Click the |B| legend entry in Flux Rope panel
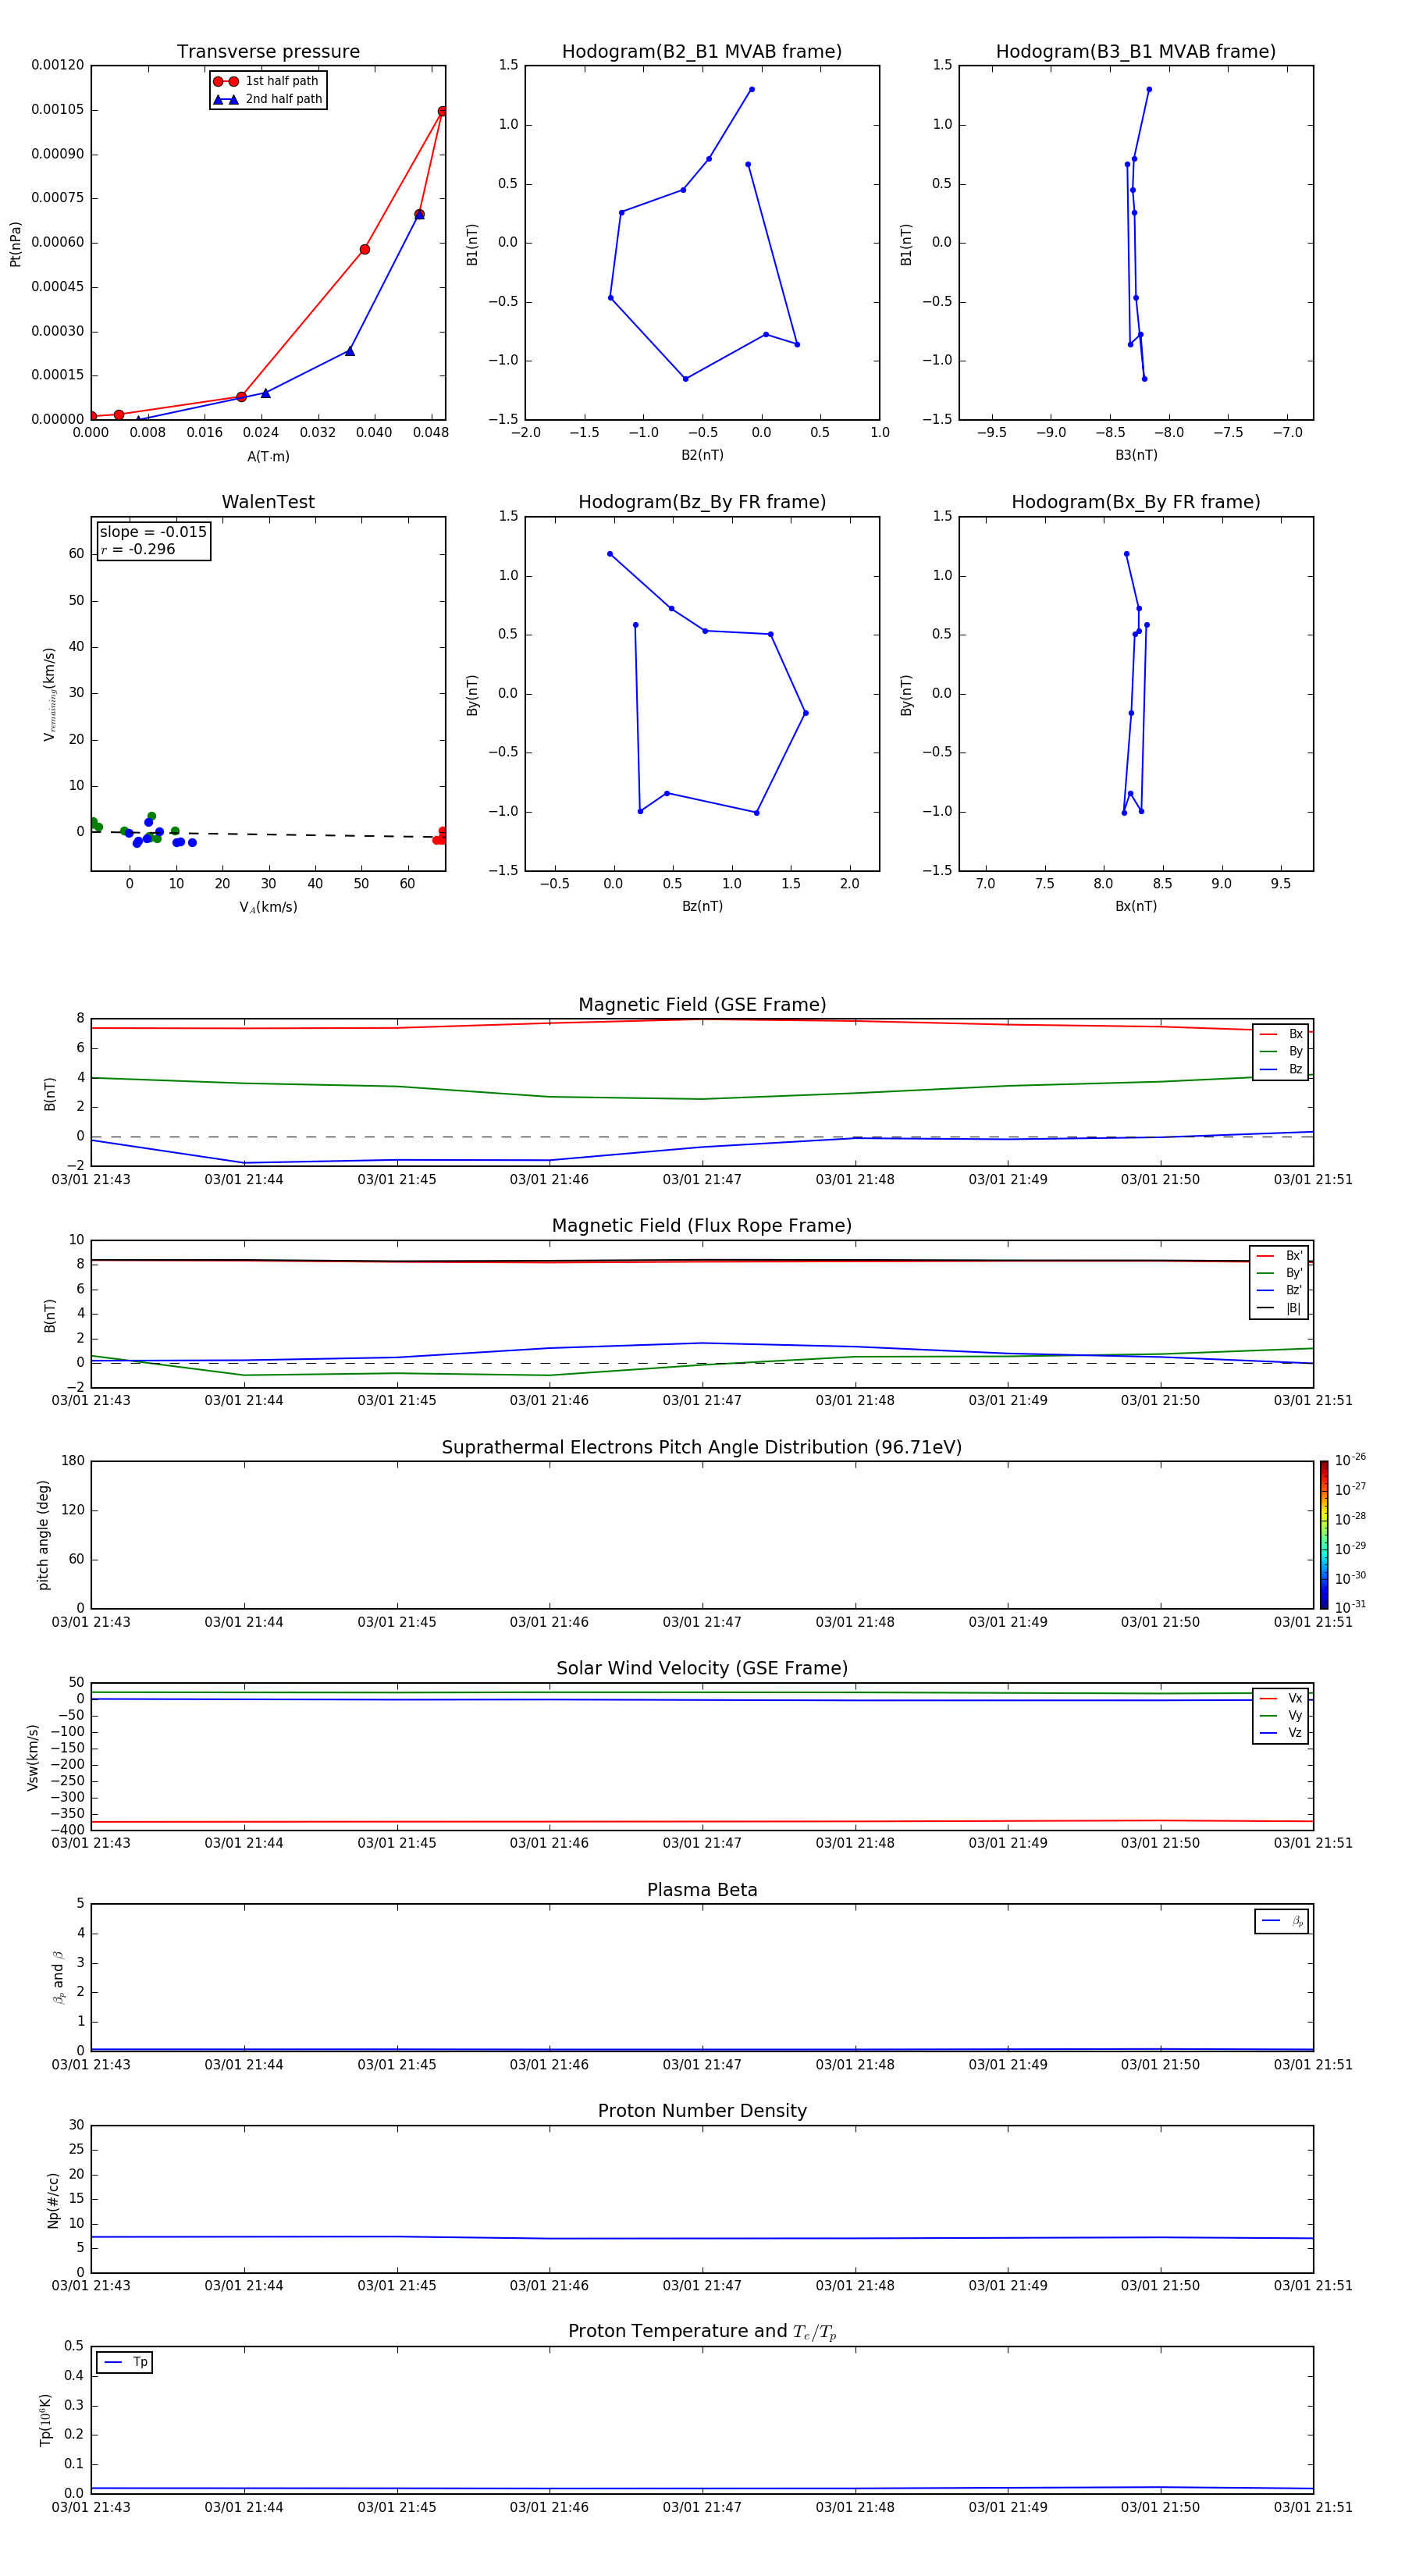 coord(1279,1308)
